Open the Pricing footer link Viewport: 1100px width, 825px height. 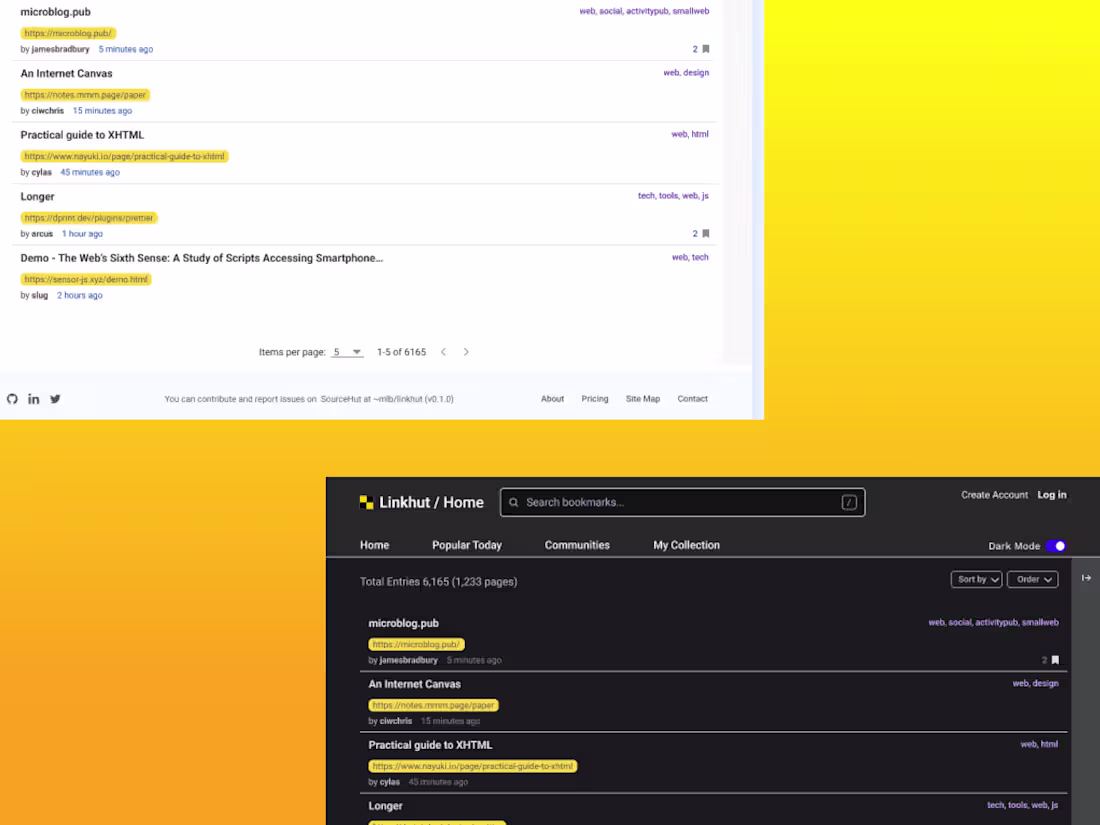pos(594,398)
